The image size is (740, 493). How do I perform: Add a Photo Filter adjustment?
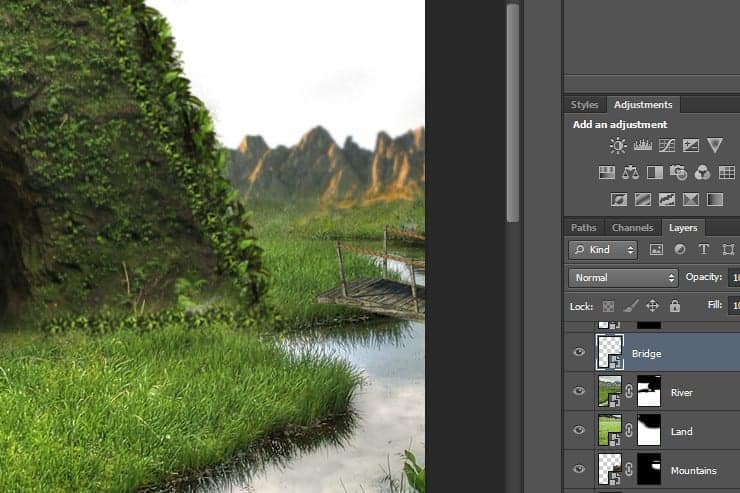pyautogui.click(x=679, y=173)
